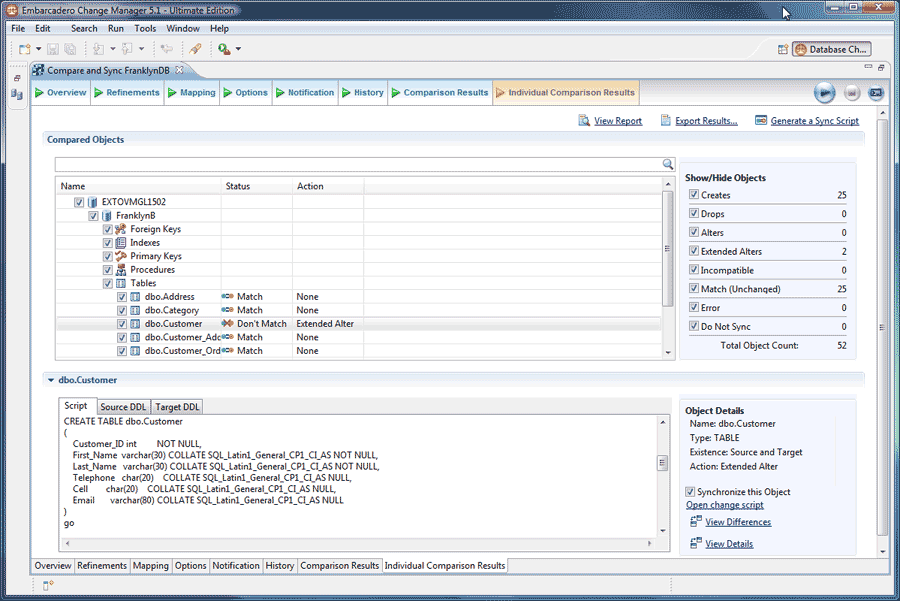Click the Name column header
900x601 pixels.
139,186
